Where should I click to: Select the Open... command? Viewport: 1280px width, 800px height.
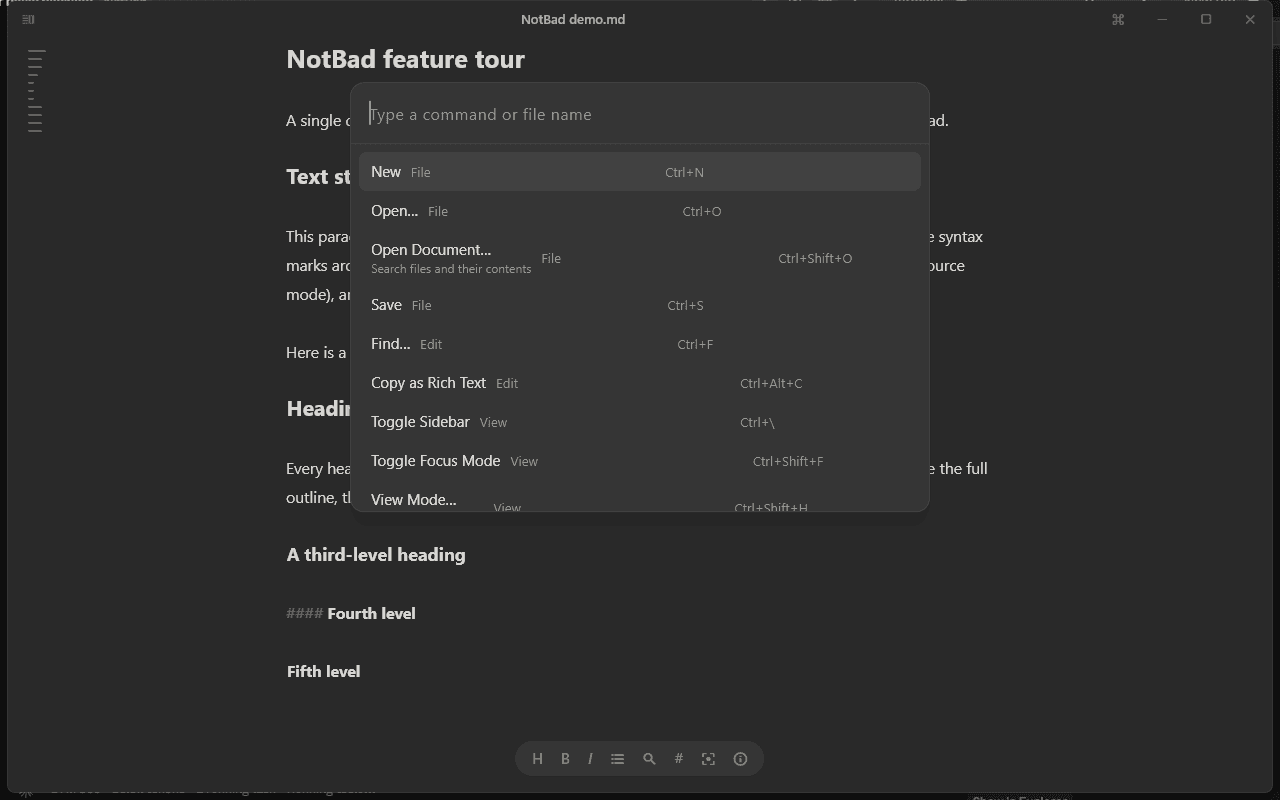[x=640, y=211]
